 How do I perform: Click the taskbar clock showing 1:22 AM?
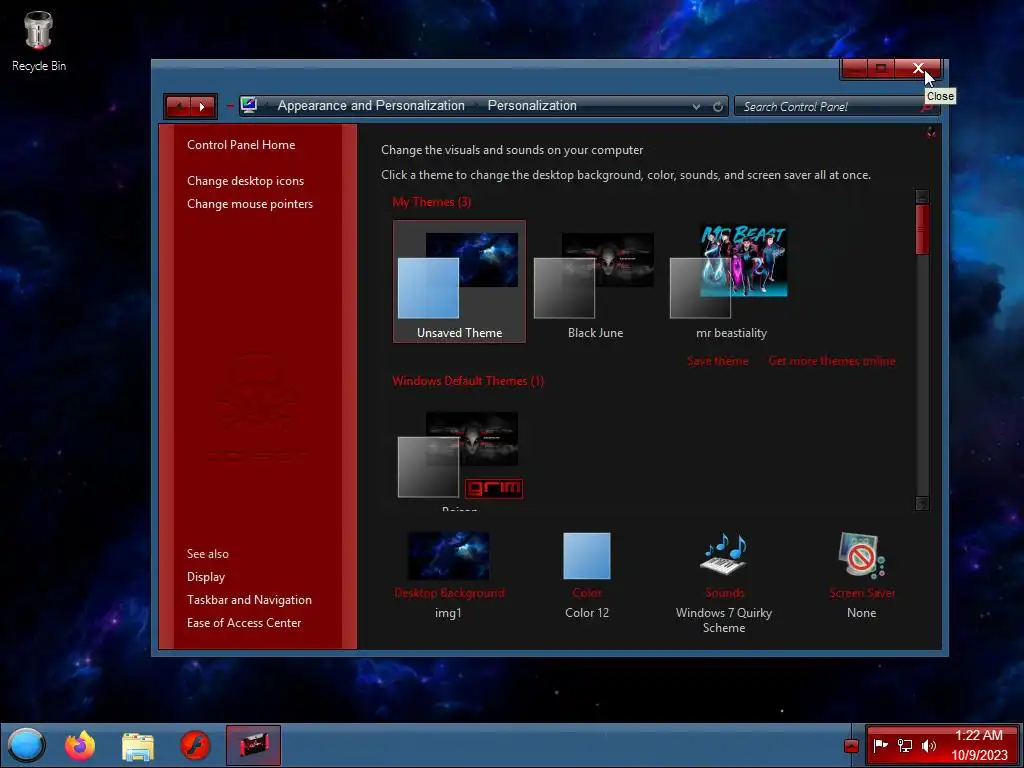coord(978,745)
